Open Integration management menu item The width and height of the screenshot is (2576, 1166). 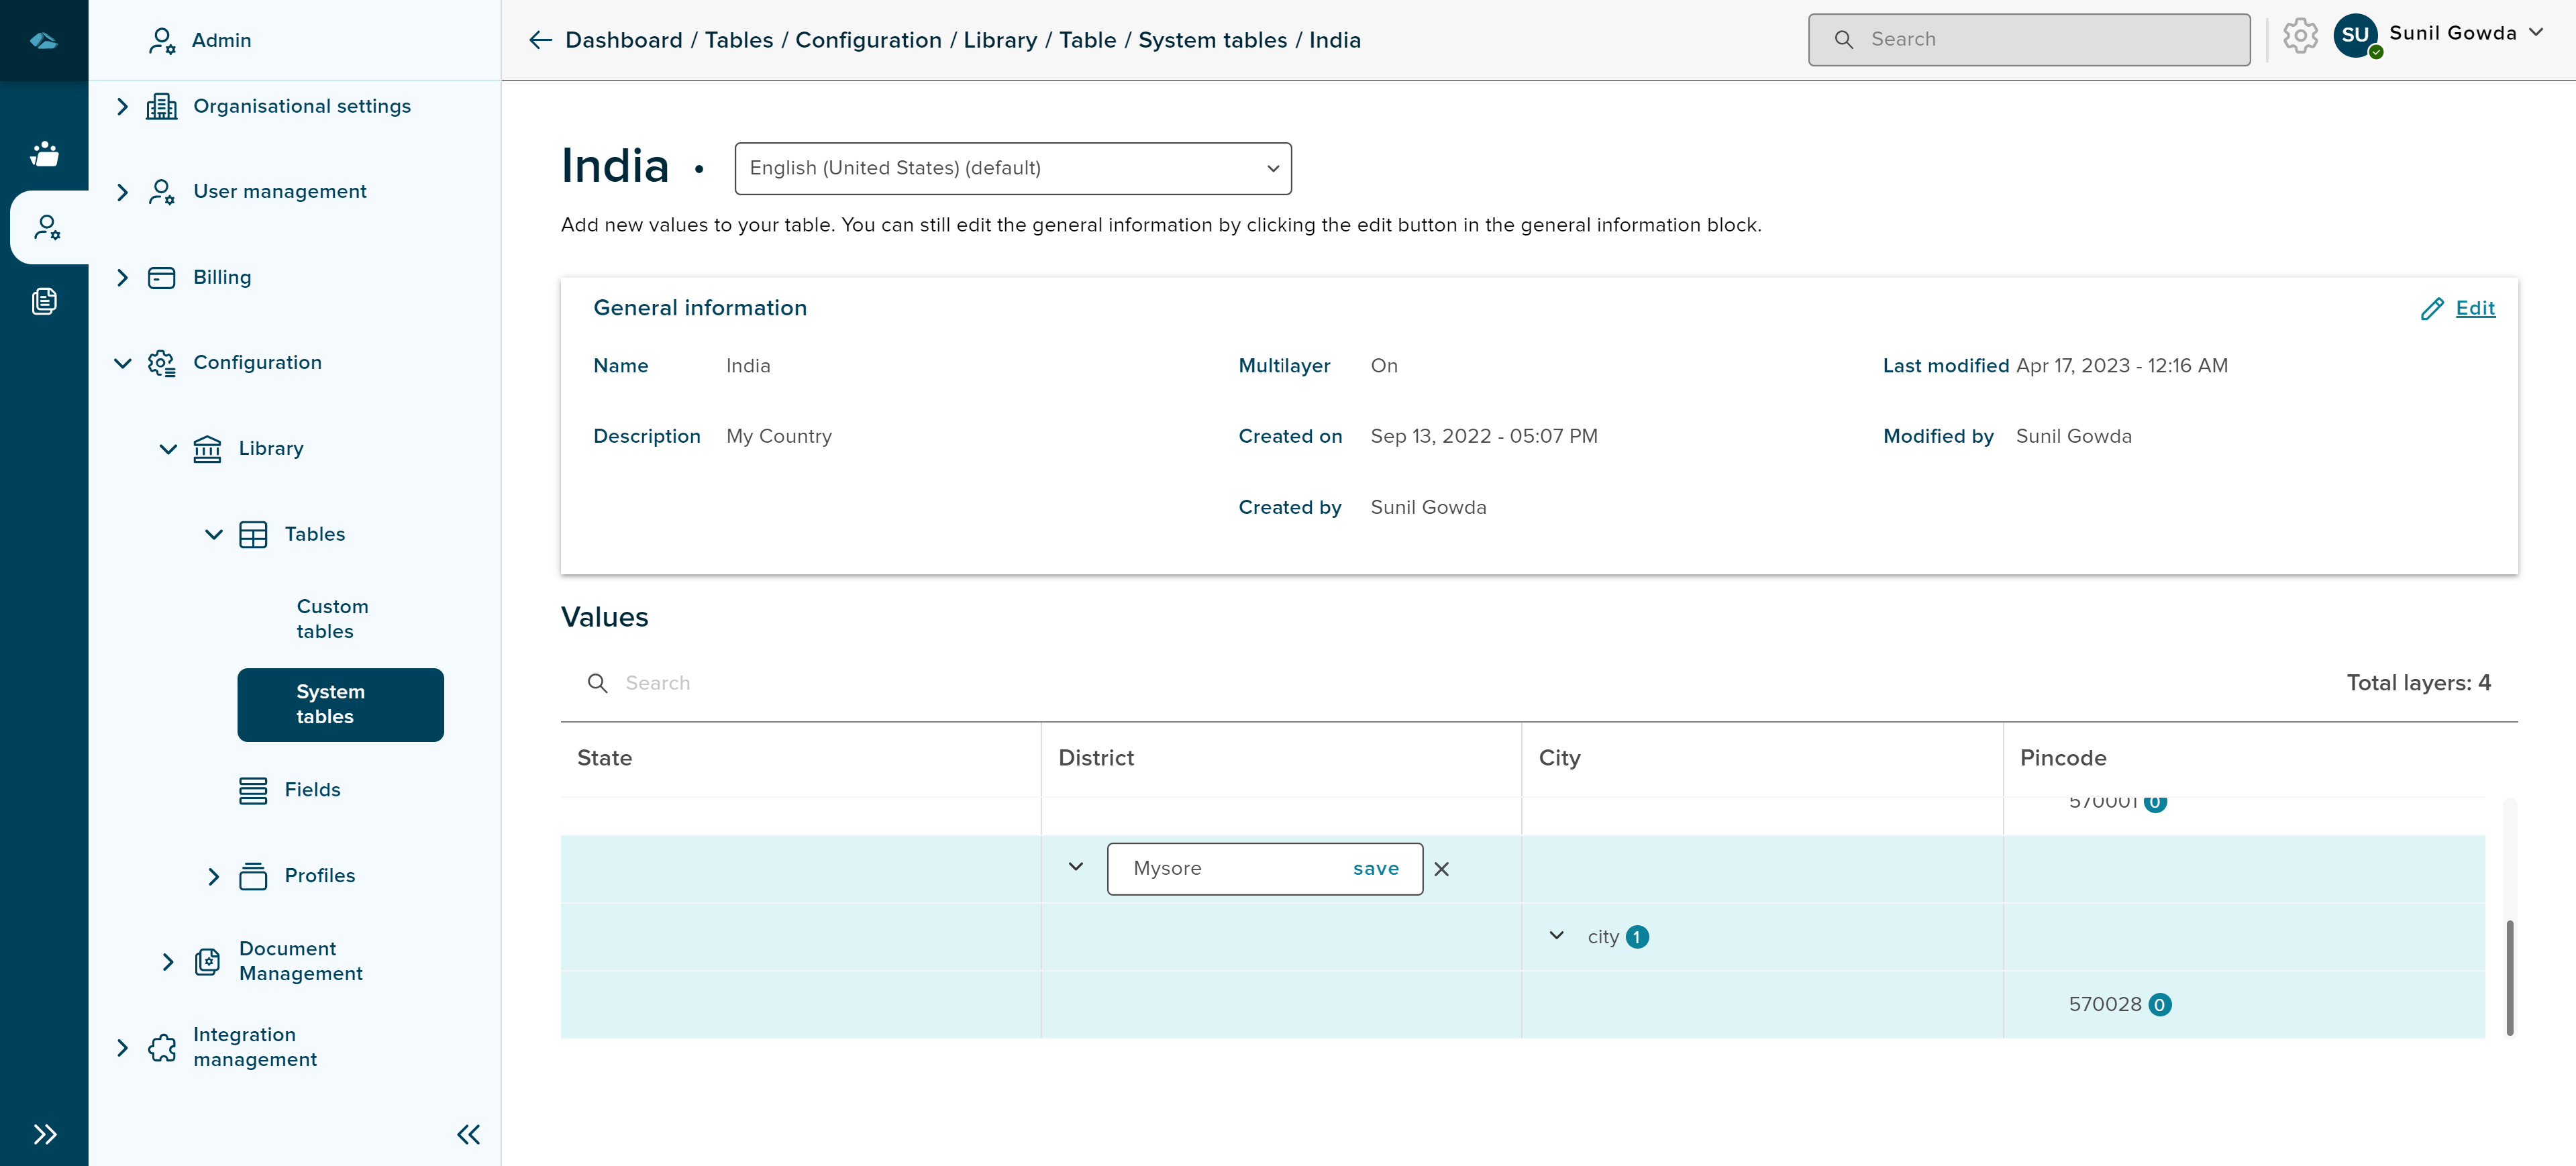pyautogui.click(x=254, y=1047)
